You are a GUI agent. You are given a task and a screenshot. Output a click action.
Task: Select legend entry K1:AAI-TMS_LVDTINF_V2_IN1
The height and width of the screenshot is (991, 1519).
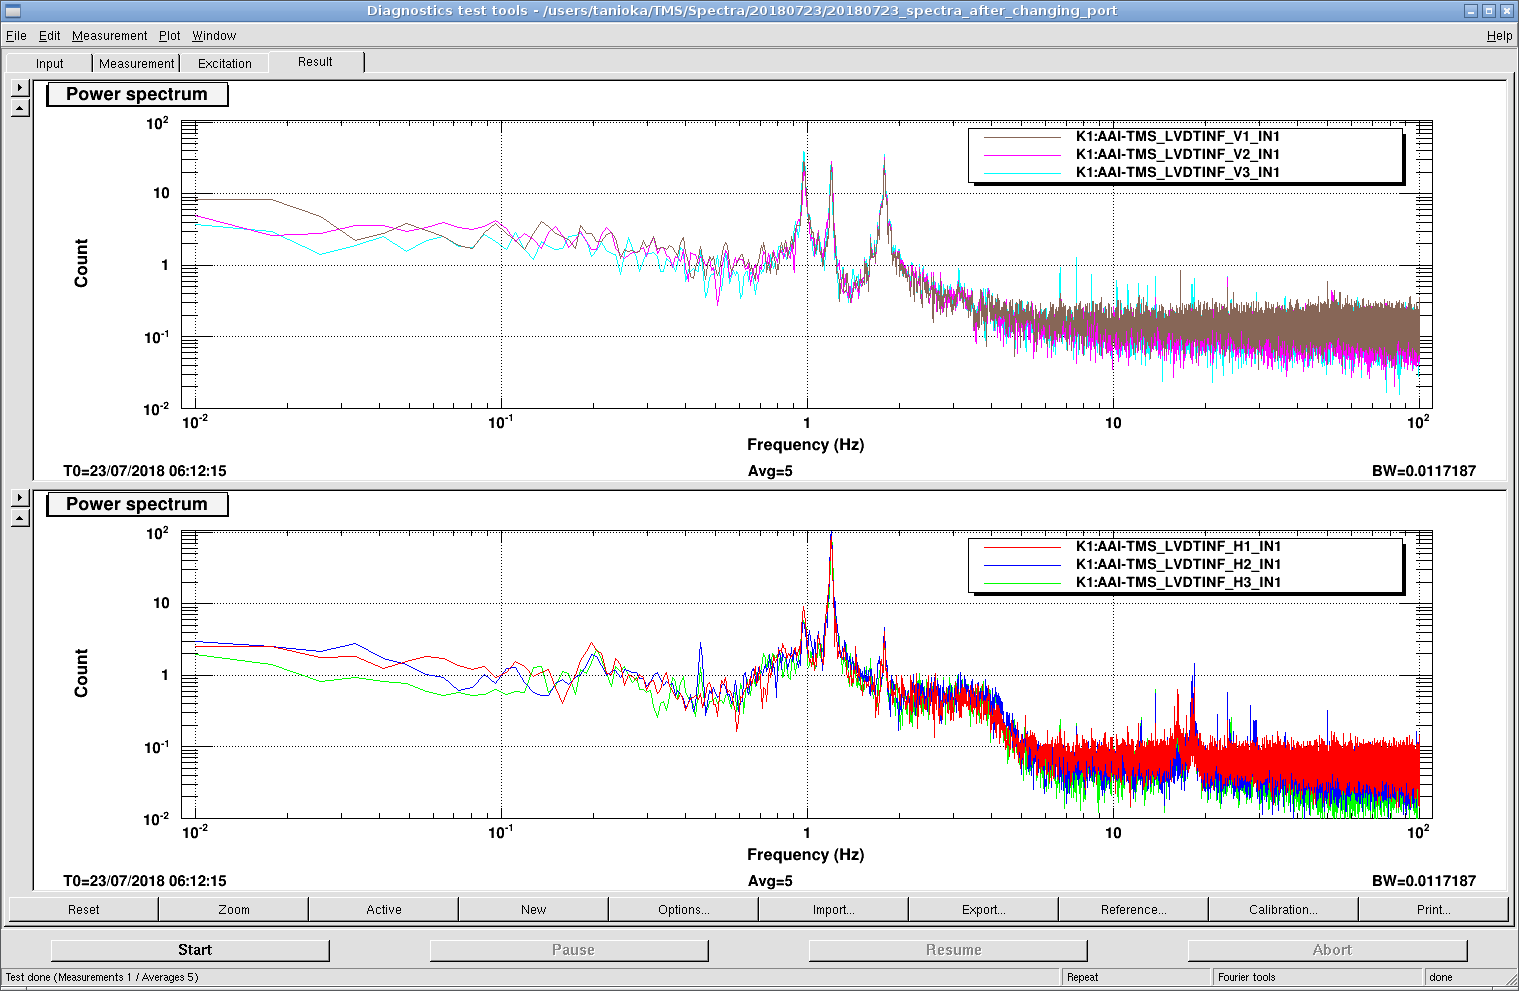click(x=1178, y=154)
